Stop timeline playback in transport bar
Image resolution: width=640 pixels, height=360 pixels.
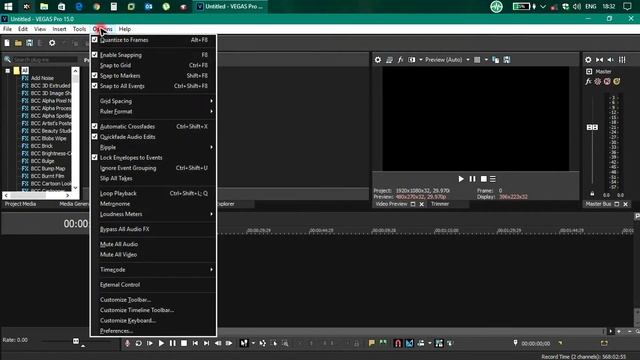click(184, 343)
